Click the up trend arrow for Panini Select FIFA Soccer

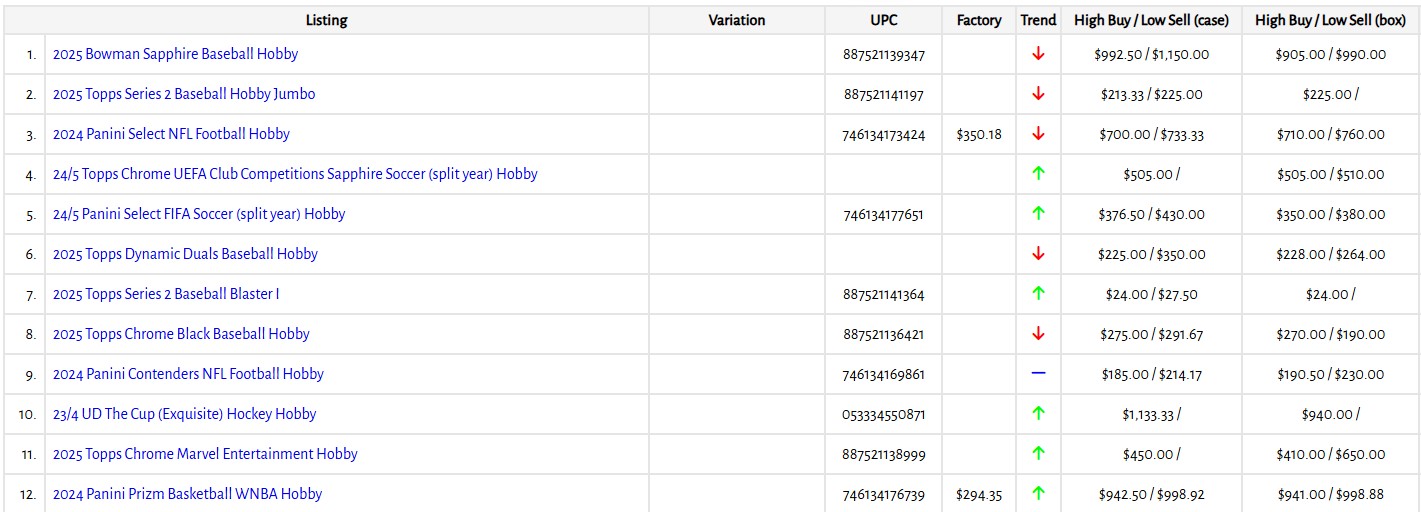point(1038,214)
